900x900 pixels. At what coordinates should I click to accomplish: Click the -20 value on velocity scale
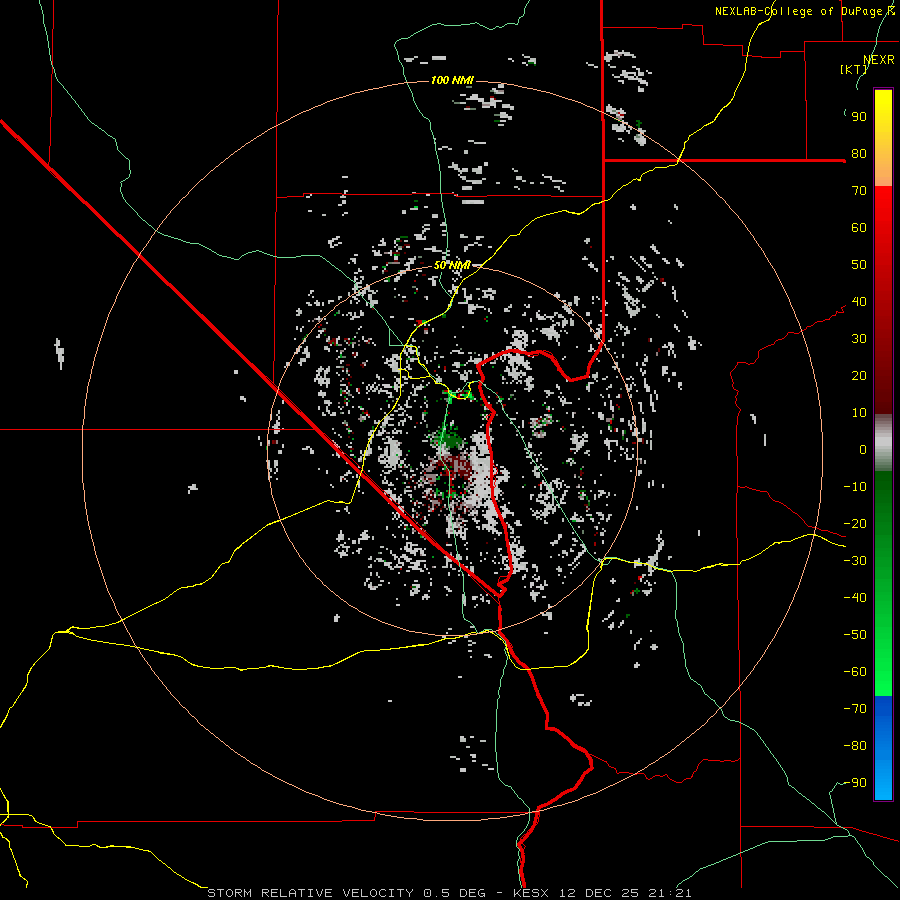[x=855, y=524]
